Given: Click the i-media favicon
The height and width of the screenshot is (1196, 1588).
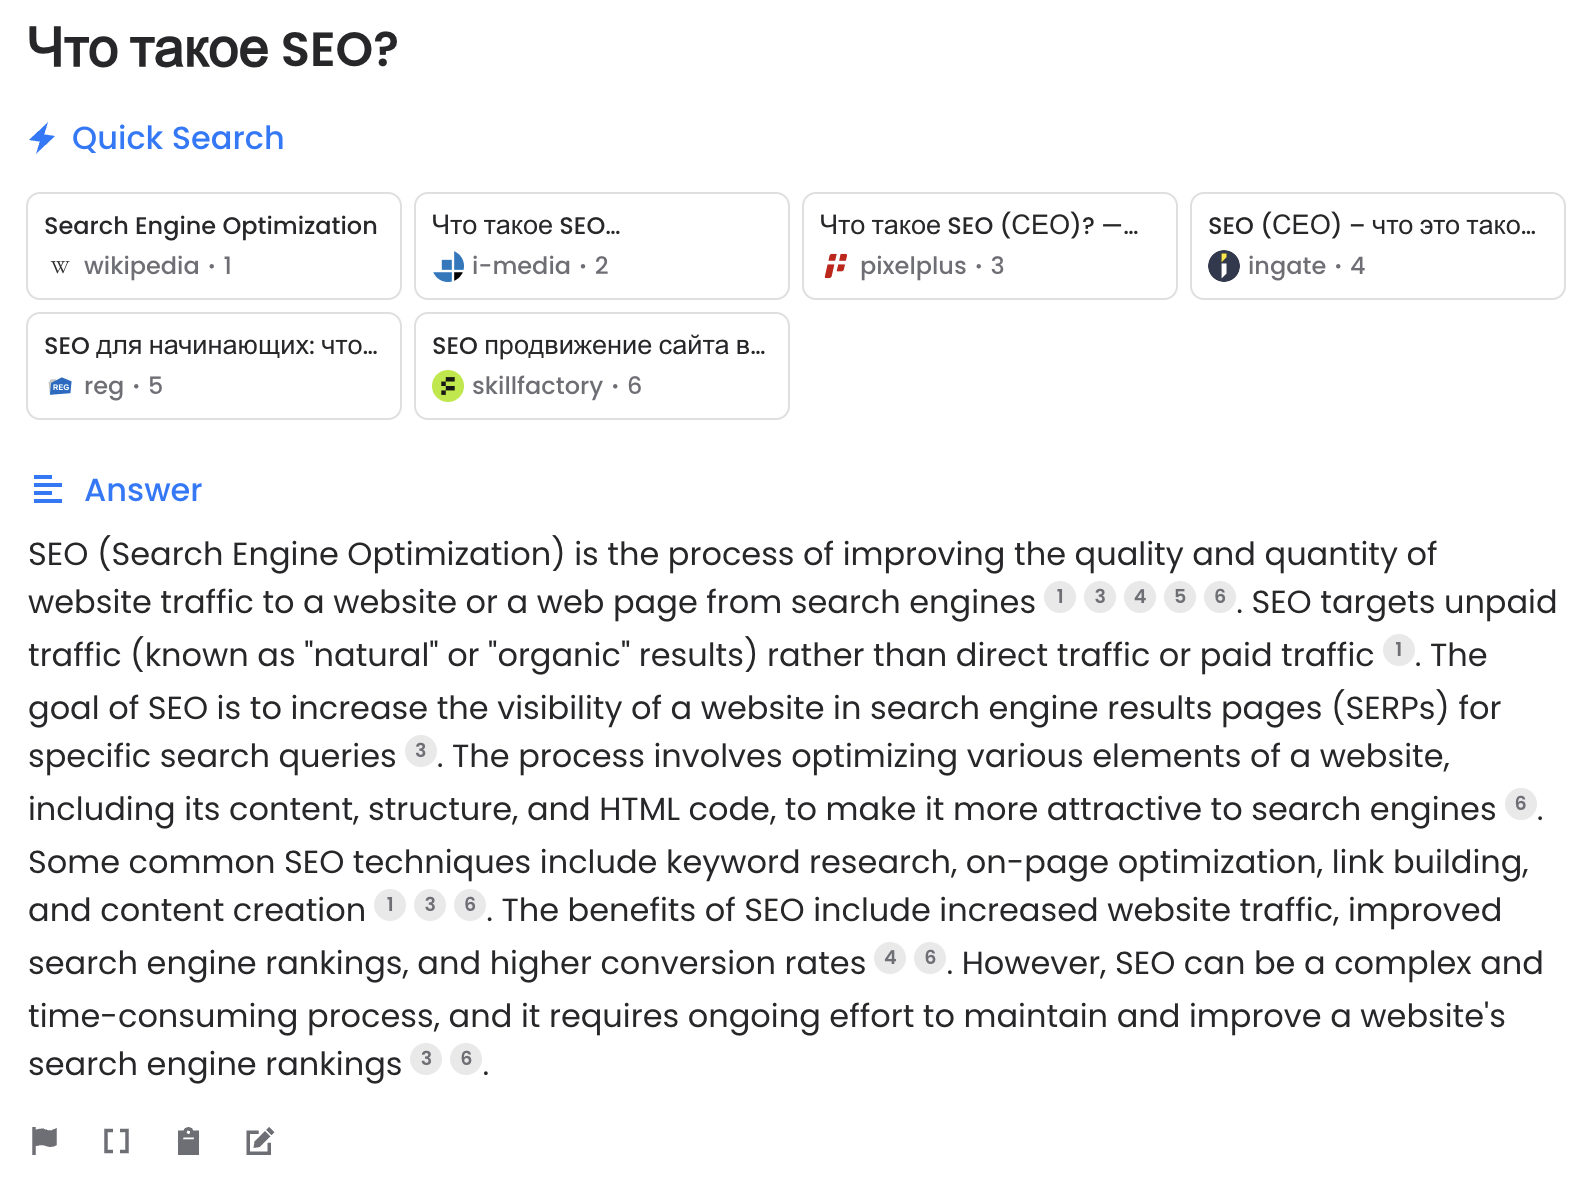Looking at the screenshot, I should tap(448, 266).
